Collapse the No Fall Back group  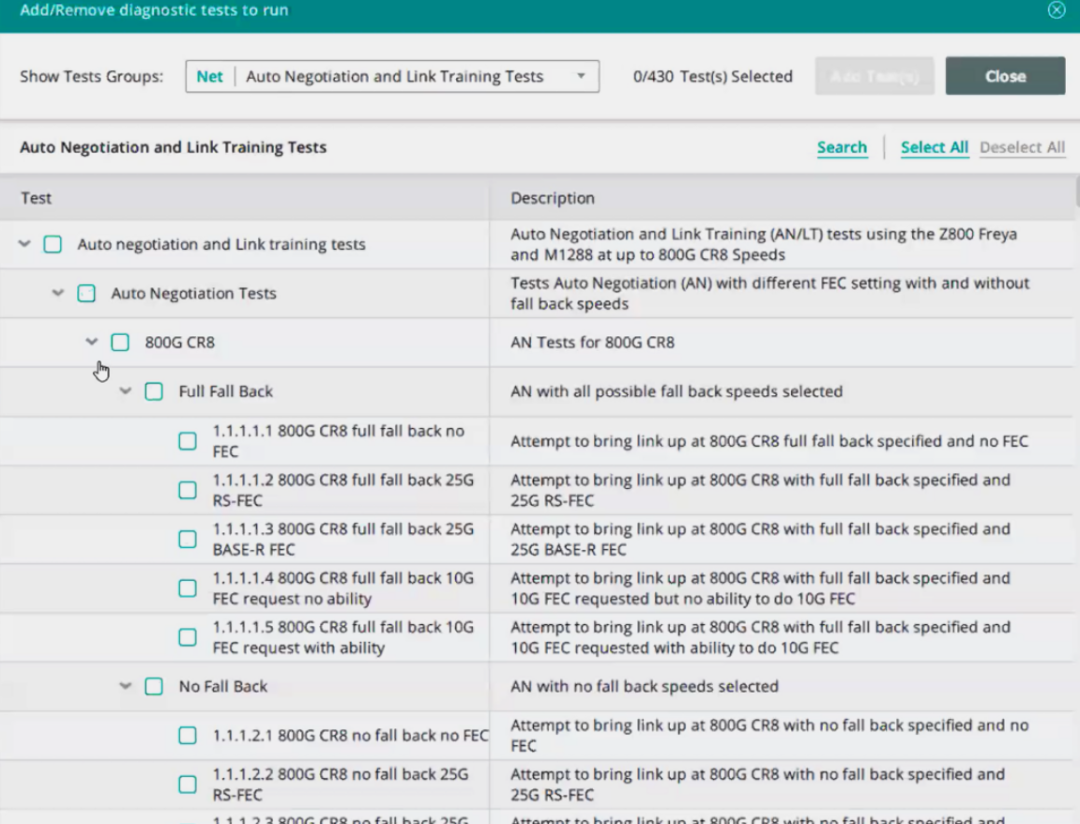[126, 686]
